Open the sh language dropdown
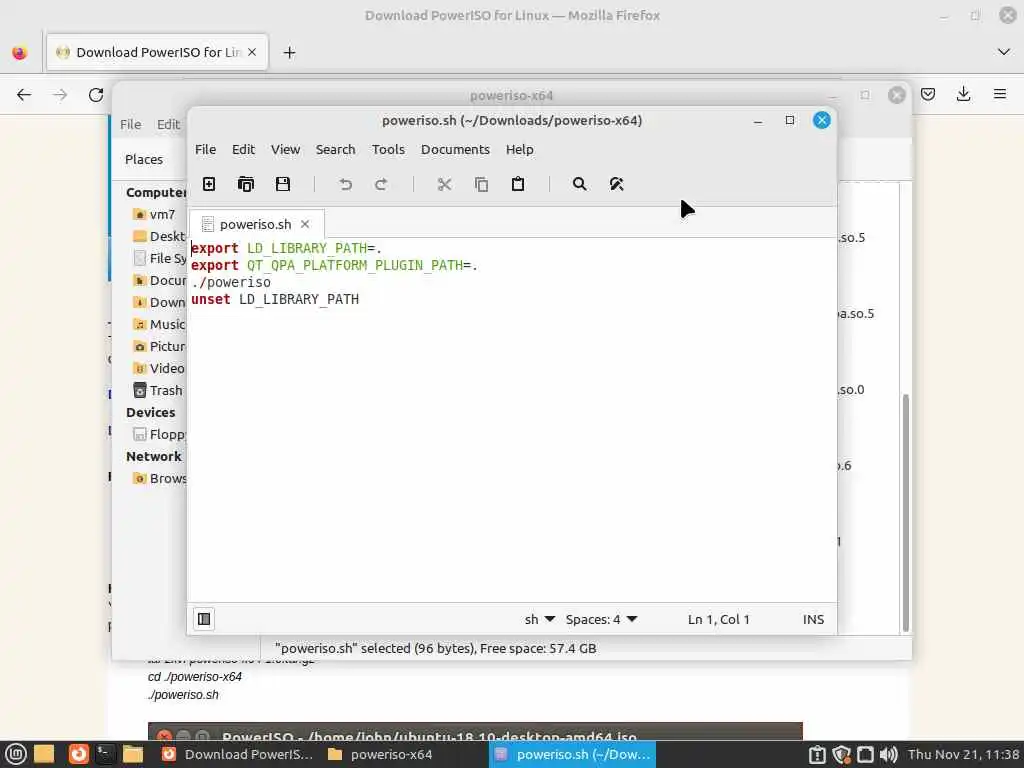Viewport: 1024px width, 768px height. tap(539, 619)
